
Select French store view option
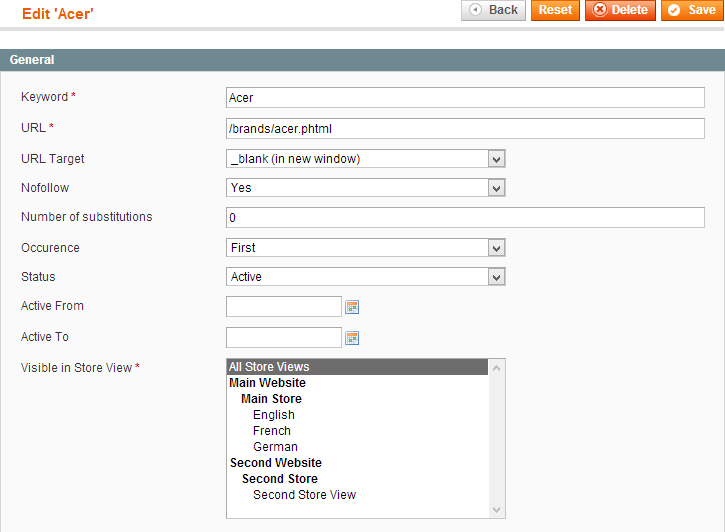(x=272, y=431)
